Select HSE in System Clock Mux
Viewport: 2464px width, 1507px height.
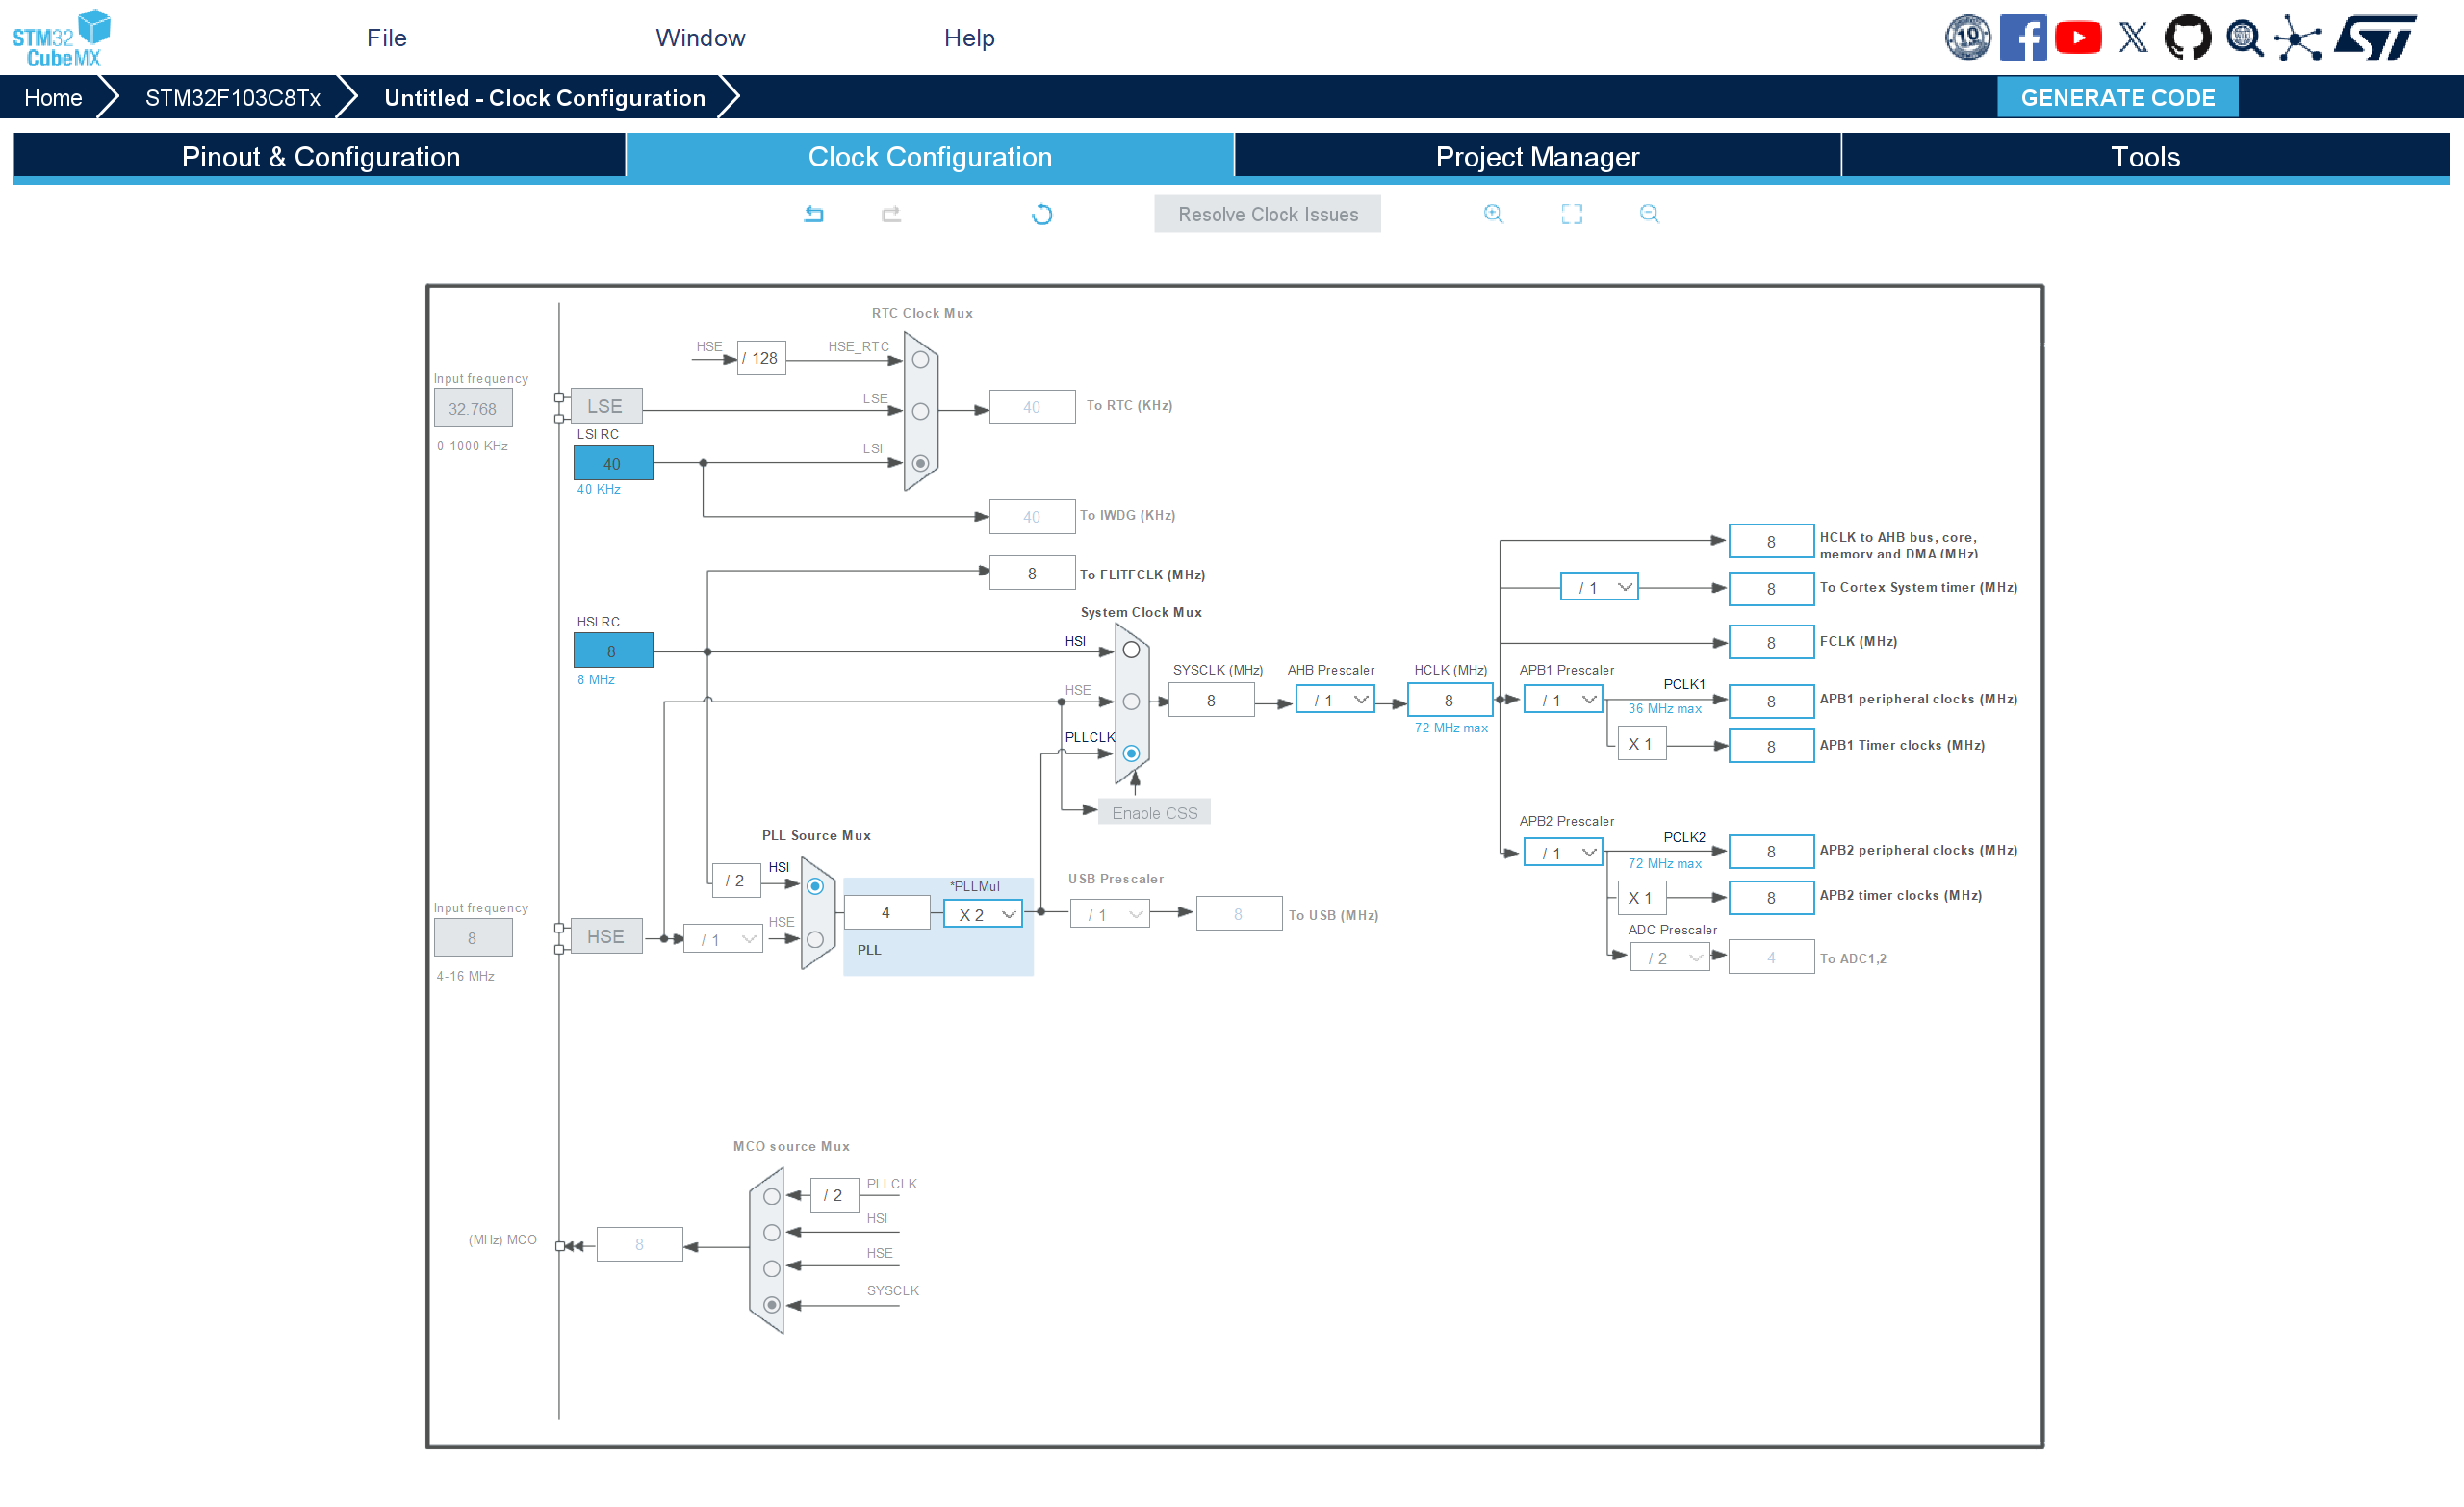(1131, 702)
